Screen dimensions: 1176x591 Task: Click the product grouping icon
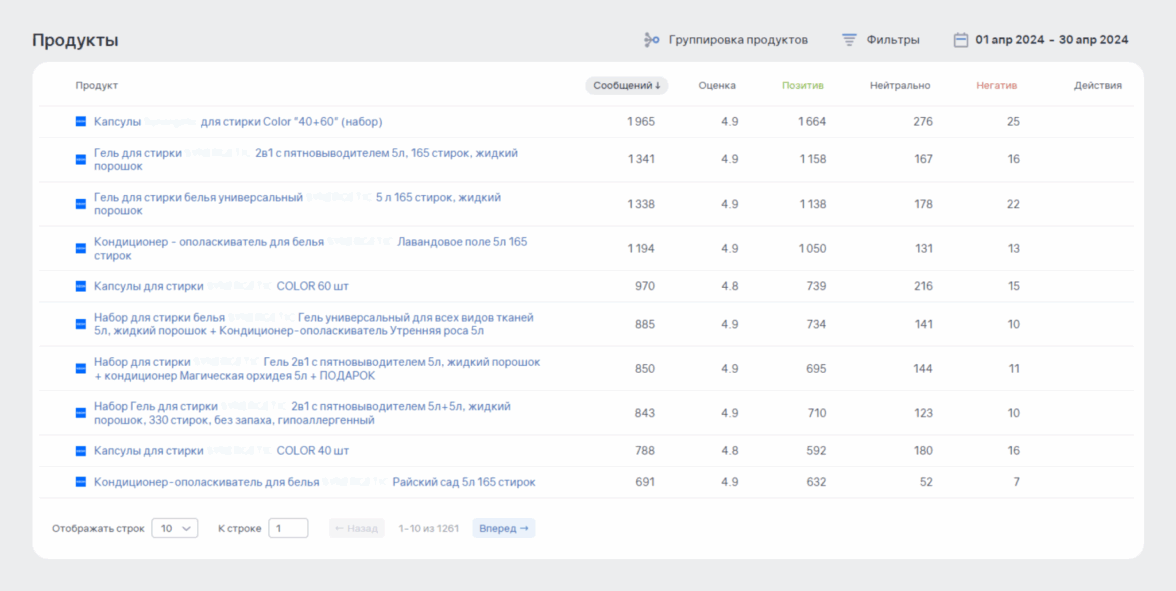(651, 40)
